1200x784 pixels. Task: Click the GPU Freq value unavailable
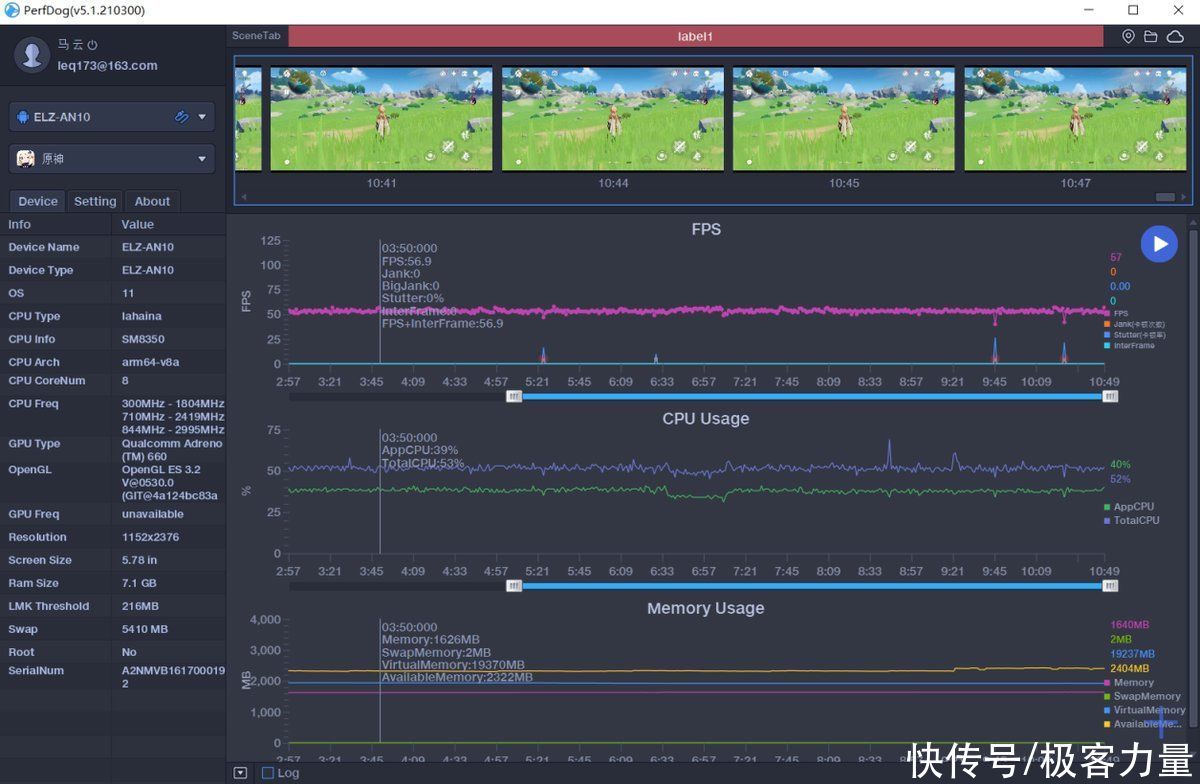pos(153,514)
